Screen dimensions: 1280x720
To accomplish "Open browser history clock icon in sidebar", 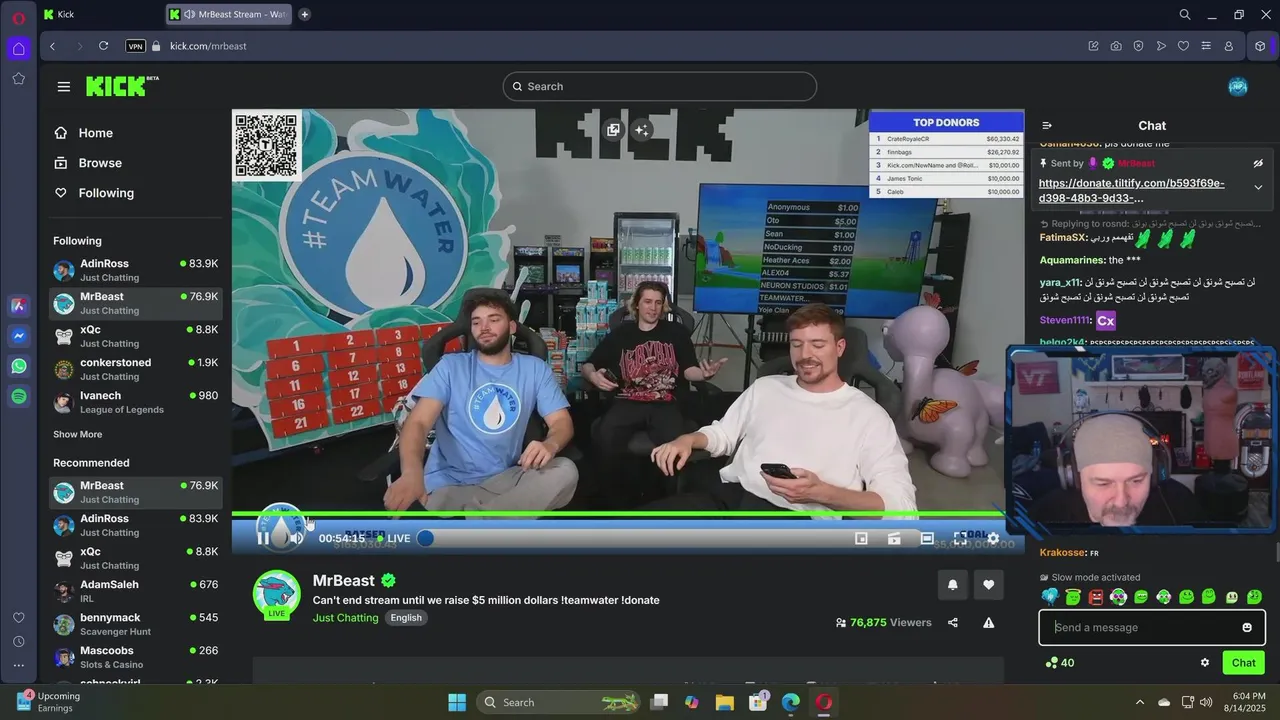I will coord(19,641).
